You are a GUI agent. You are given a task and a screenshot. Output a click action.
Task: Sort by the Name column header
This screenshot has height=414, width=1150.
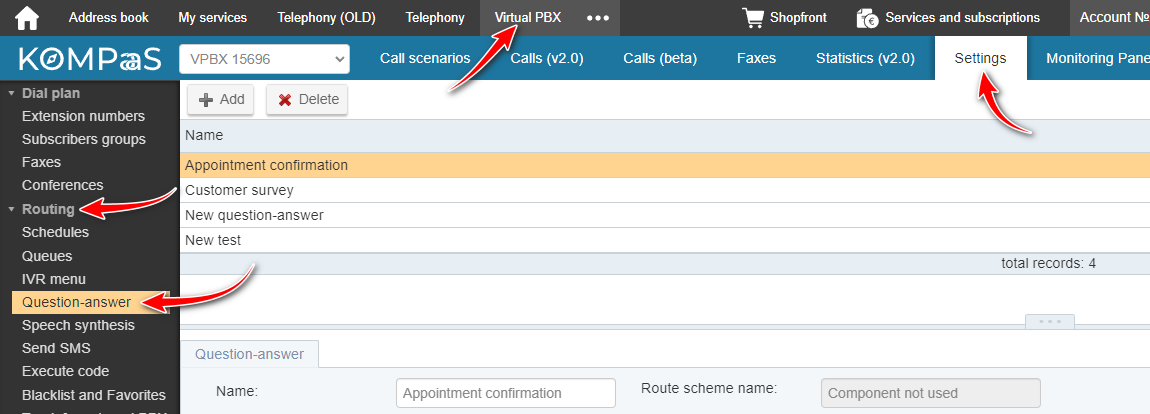point(664,135)
